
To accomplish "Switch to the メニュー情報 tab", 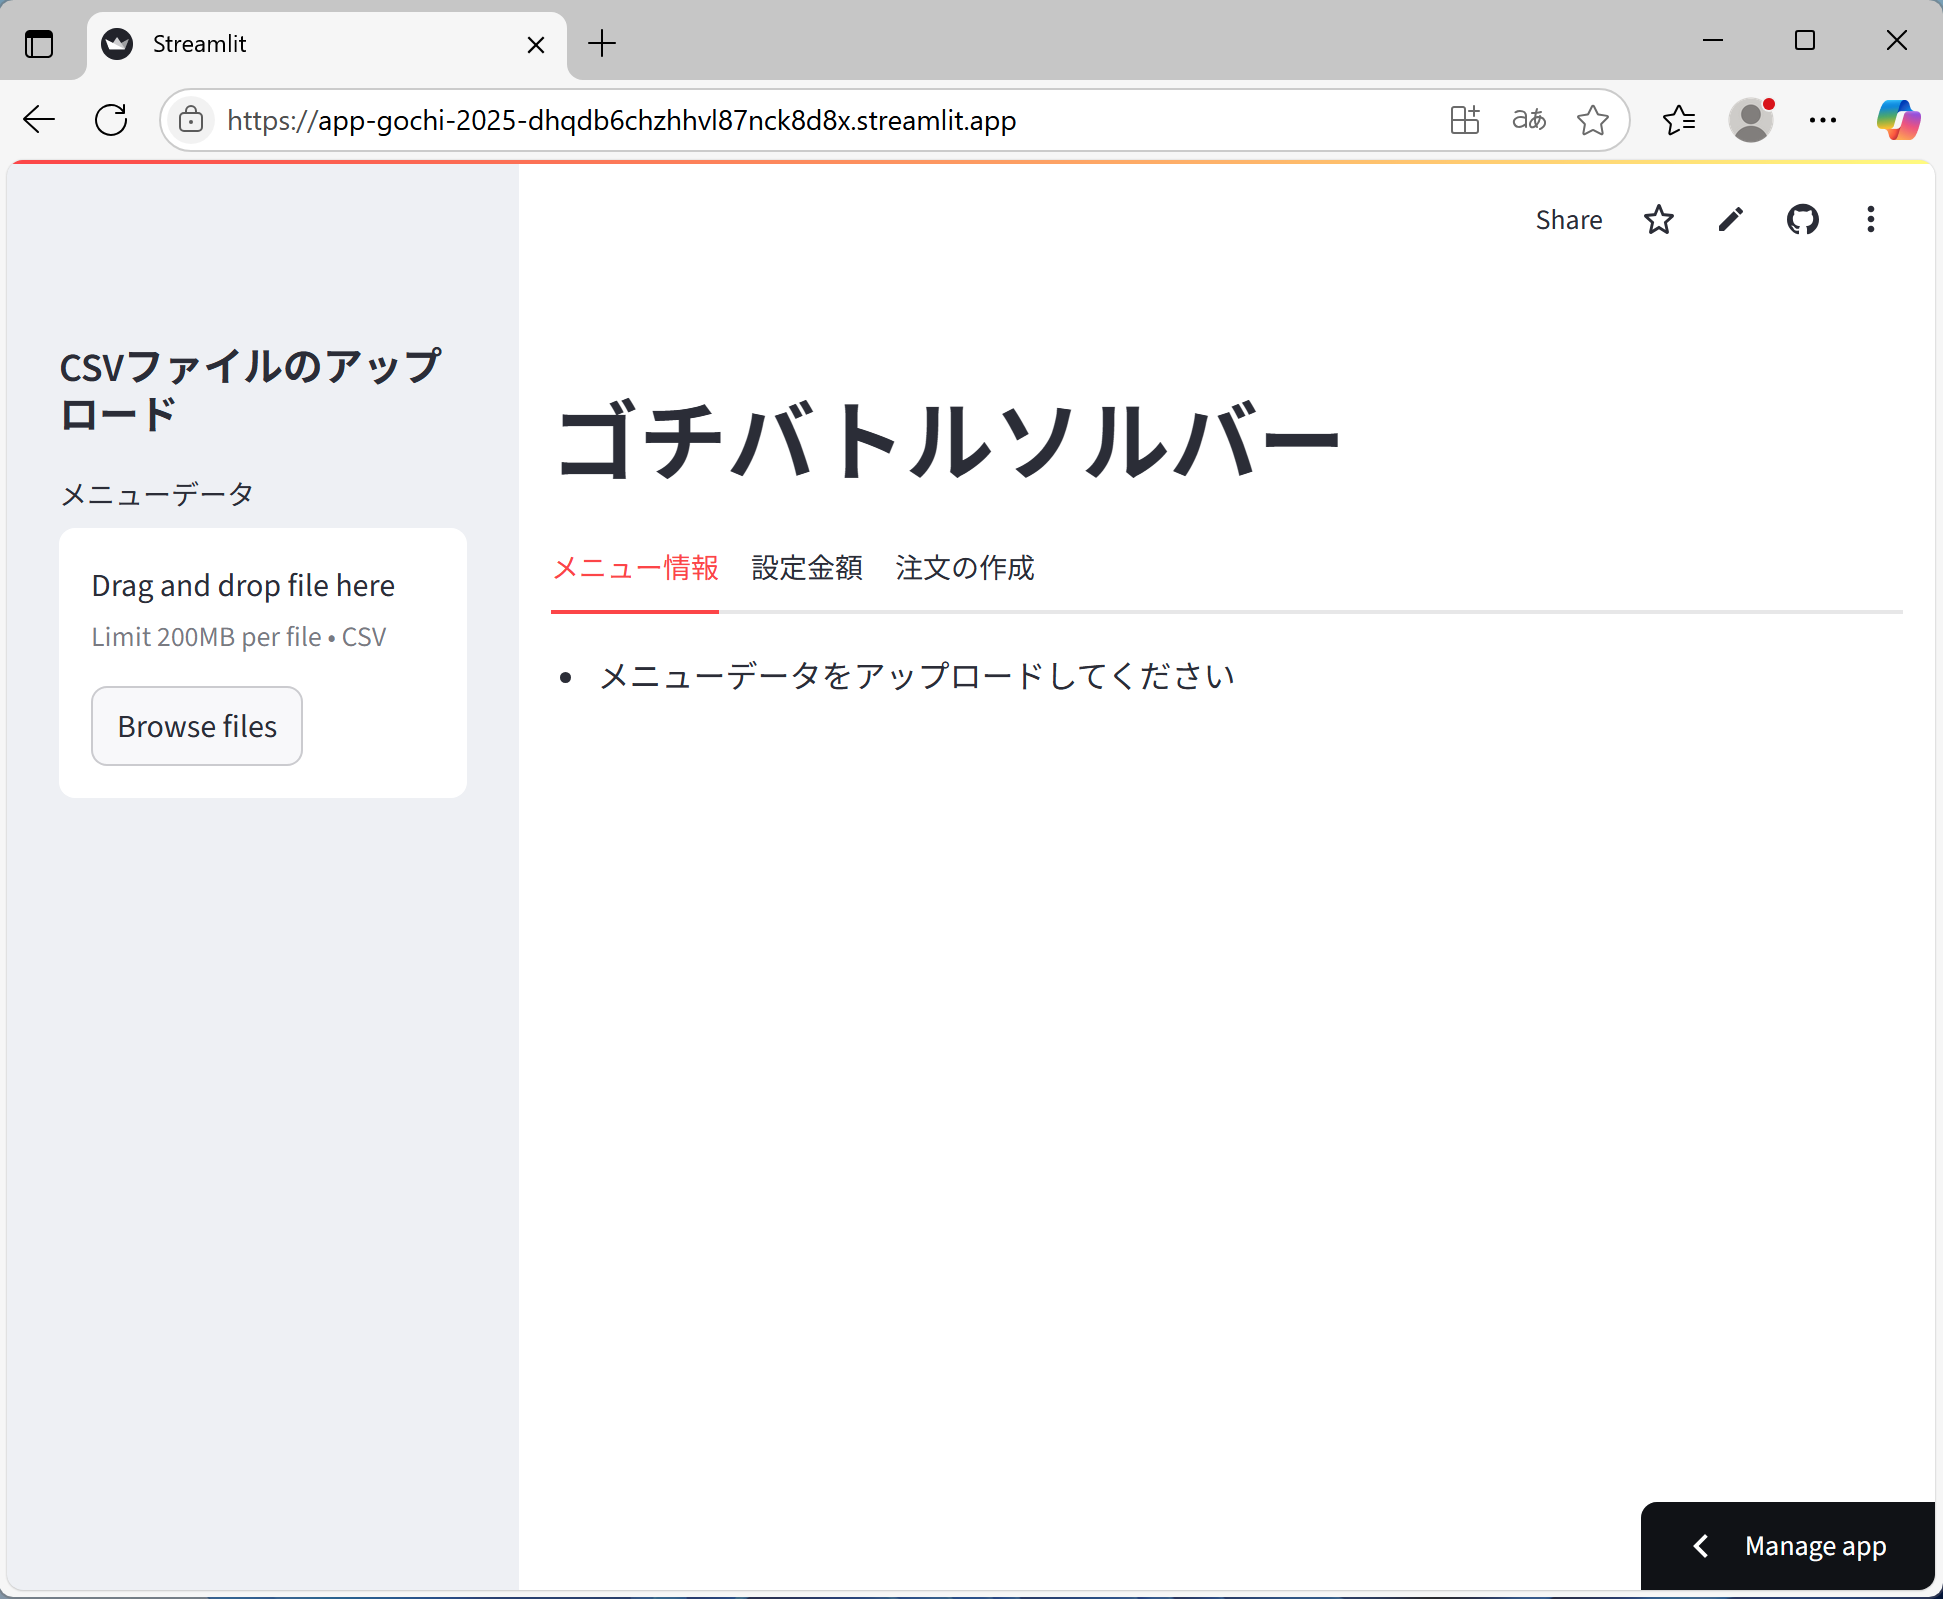I will click(635, 568).
